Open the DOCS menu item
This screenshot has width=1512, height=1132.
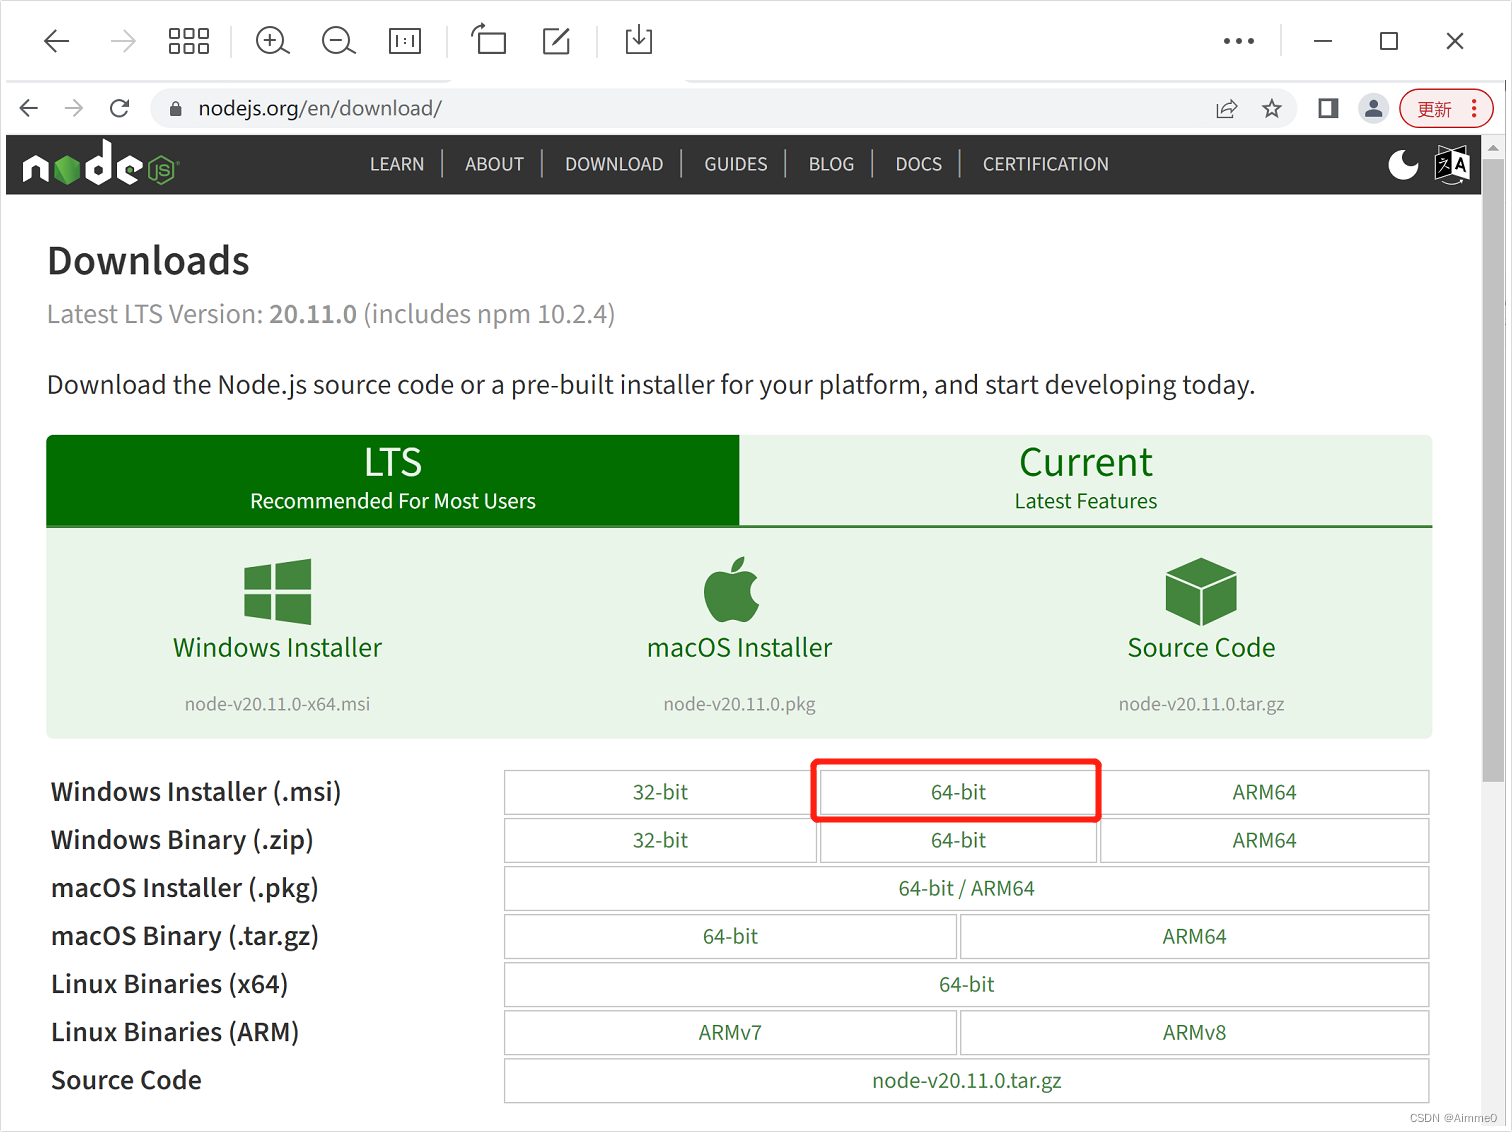[x=919, y=164]
